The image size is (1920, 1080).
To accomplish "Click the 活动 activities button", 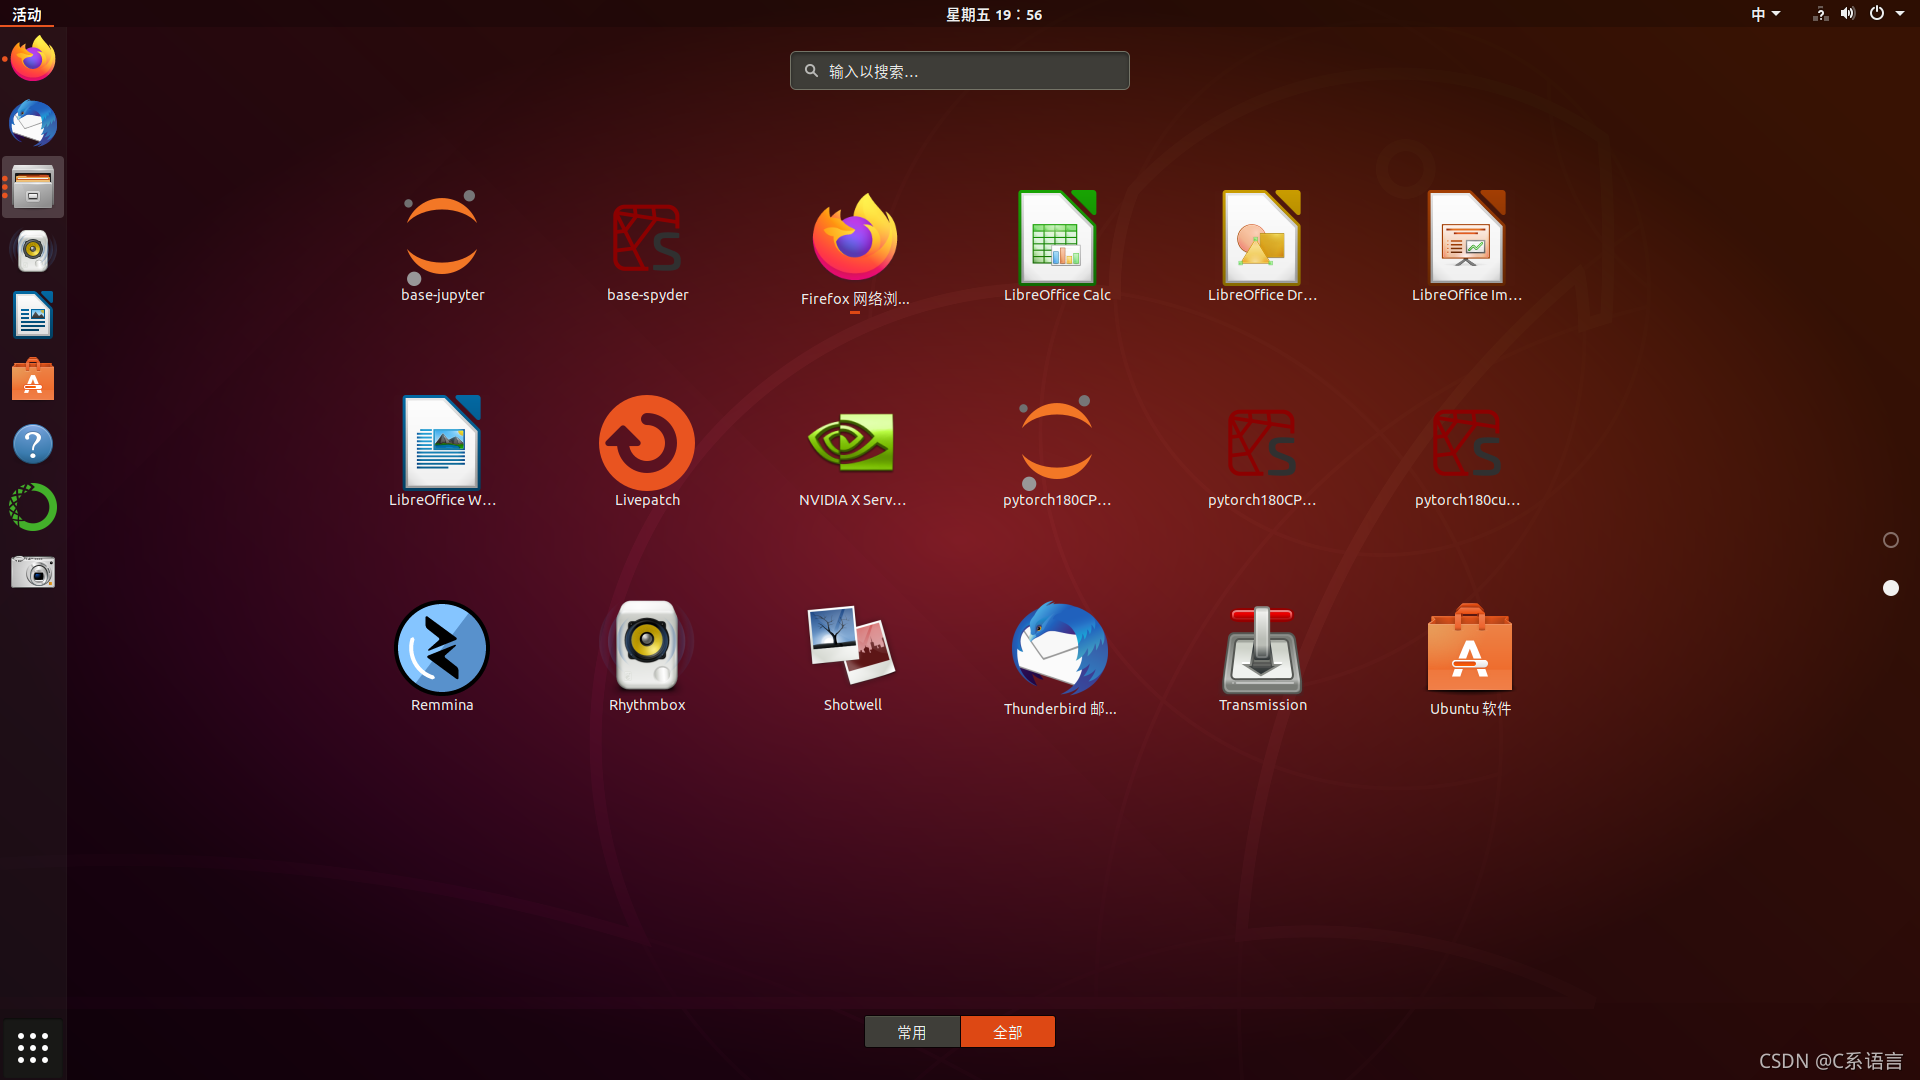I will tap(27, 14).
